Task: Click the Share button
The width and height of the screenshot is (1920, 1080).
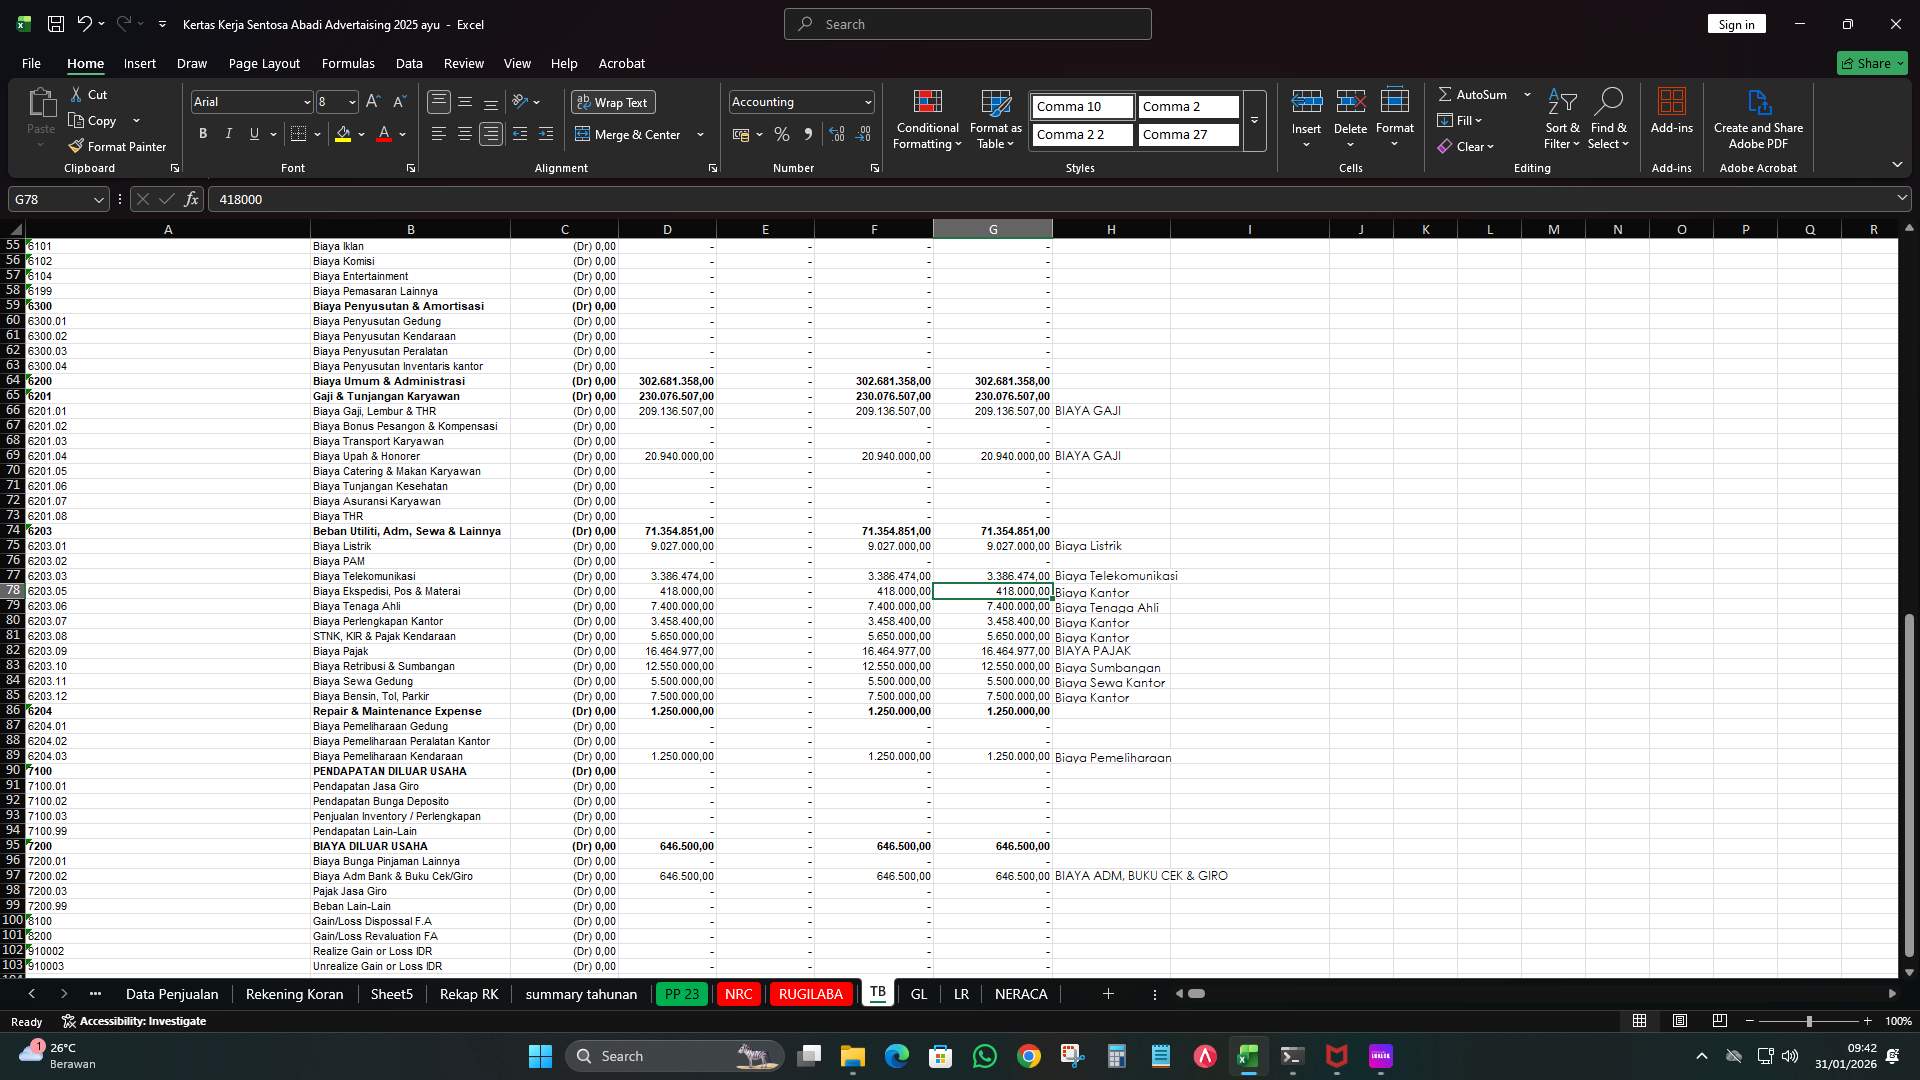Action: (1871, 62)
